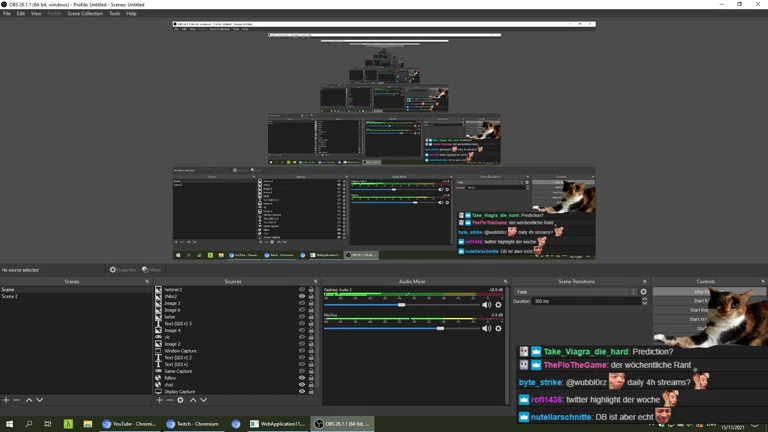Switch to Twitch Chromium taskbar window
The width and height of the screenshot is (768, 432).
(196, 424)
